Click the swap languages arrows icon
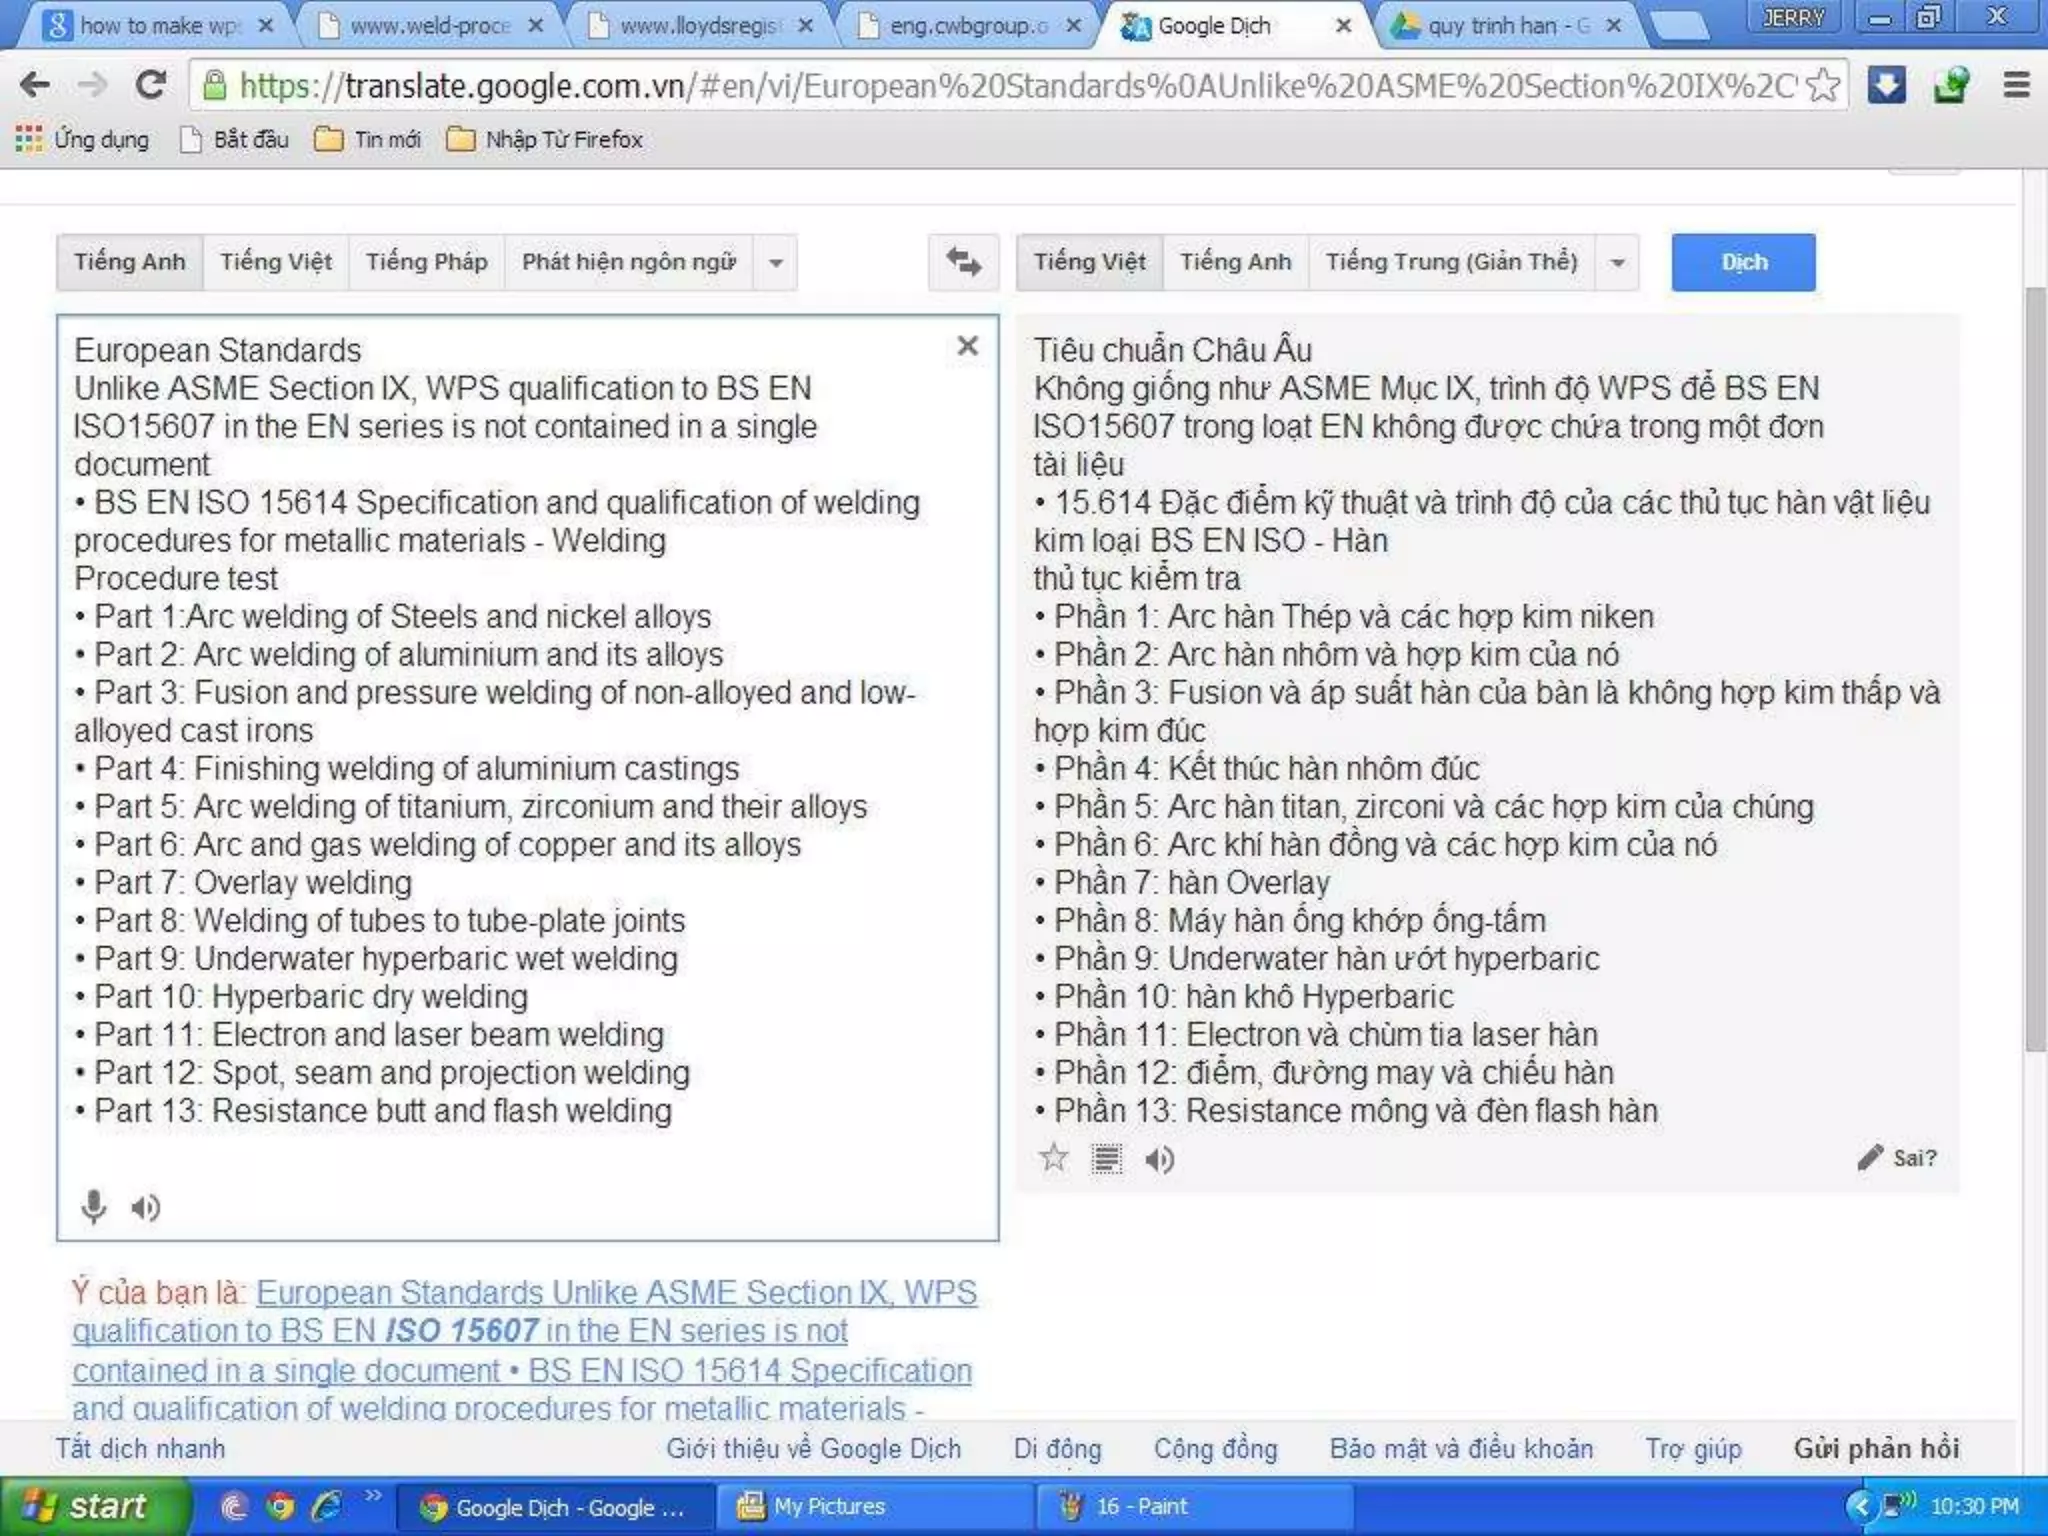Screen dimensions: 2048x1536 963,263
